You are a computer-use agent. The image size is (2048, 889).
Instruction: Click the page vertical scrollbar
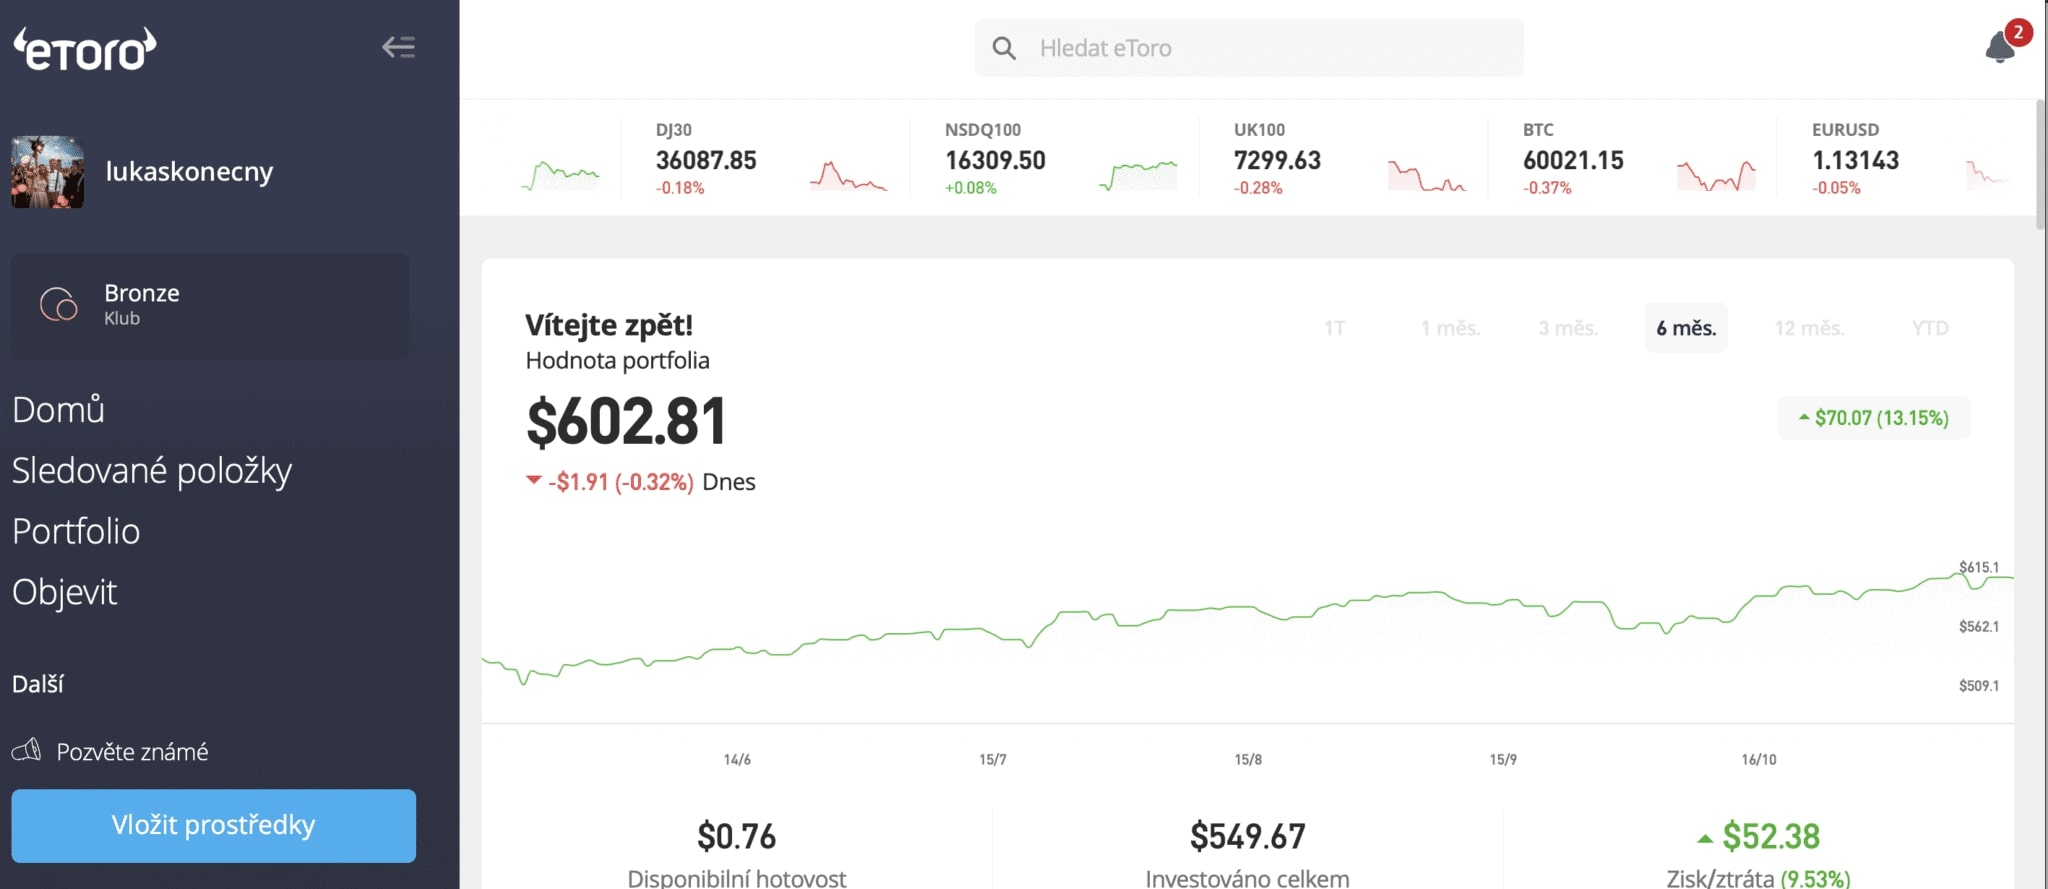click(2041, 165)
